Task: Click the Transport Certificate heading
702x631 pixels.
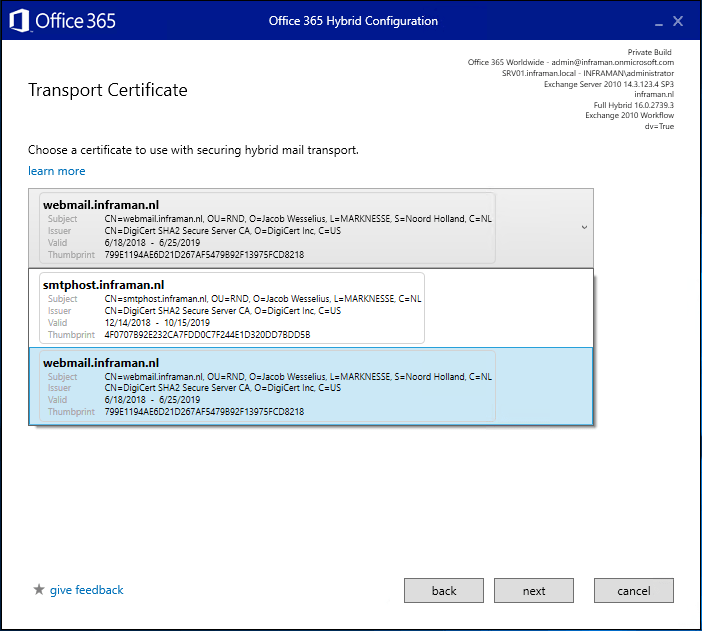Action: tap(107, 90)
